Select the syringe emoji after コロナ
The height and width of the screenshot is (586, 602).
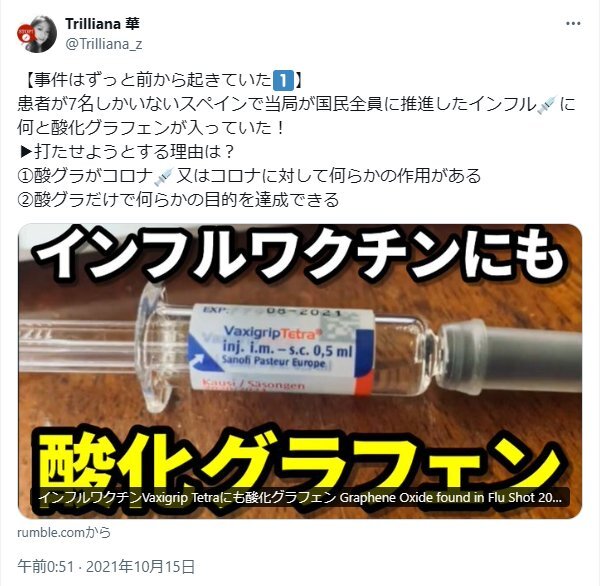(164, 176)
